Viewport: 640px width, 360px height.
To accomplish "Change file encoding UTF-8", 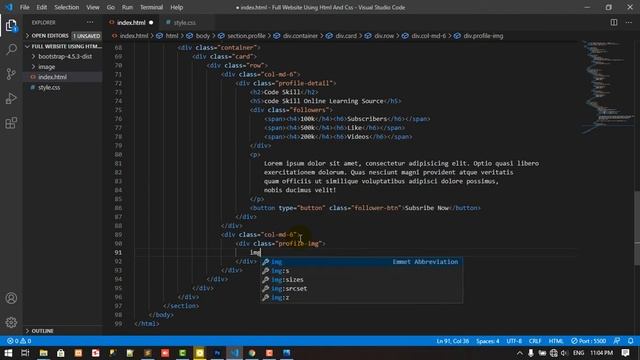I will coord(514,341).
